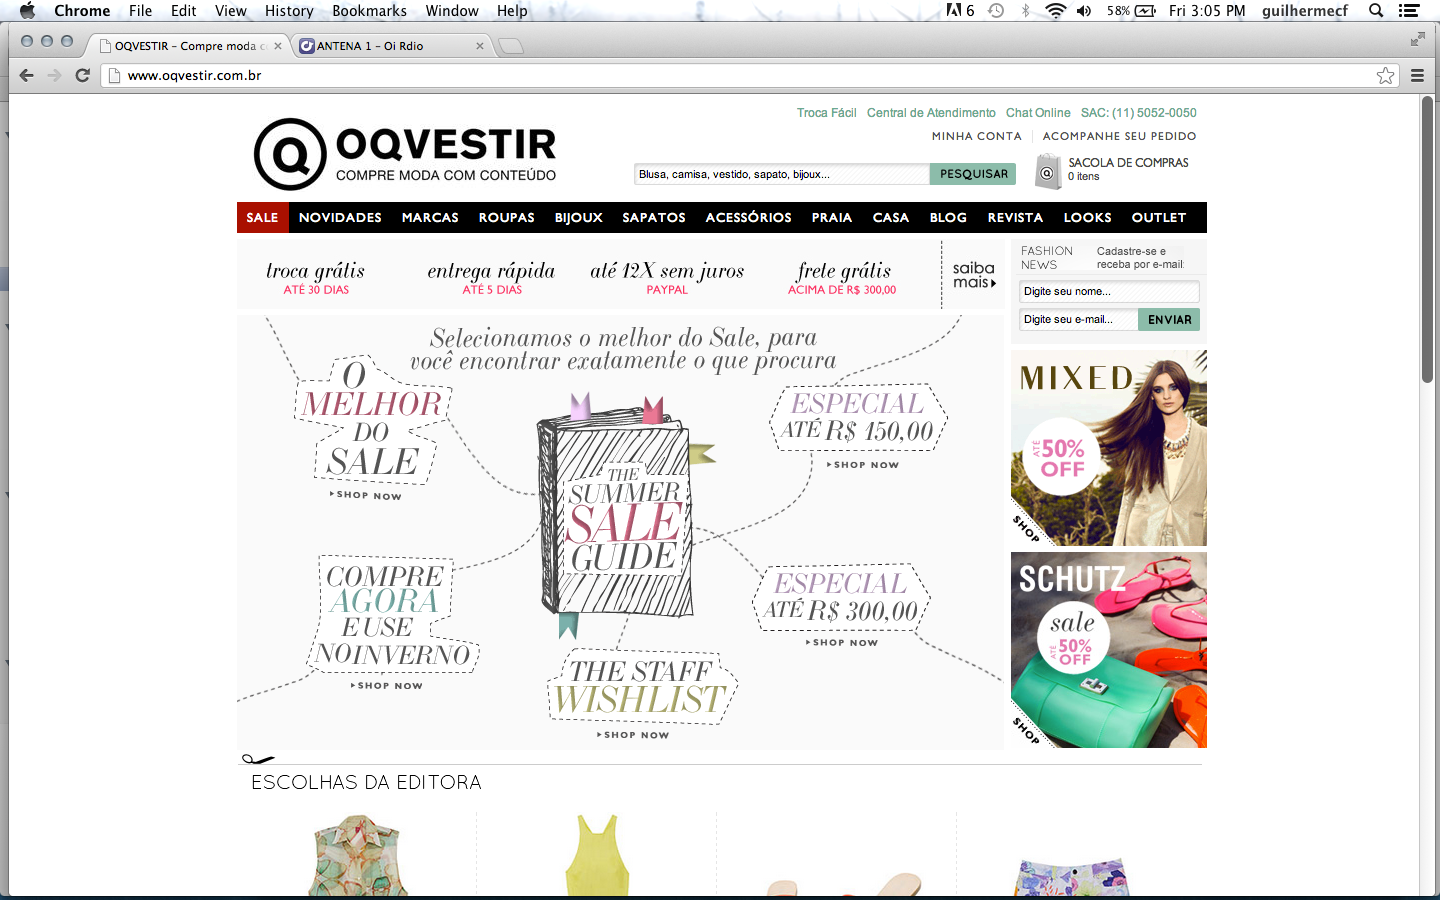Viewport: 1440px width, 900px height.
Task: Bookmark the page with the star icon
Action: [1385, 76]
